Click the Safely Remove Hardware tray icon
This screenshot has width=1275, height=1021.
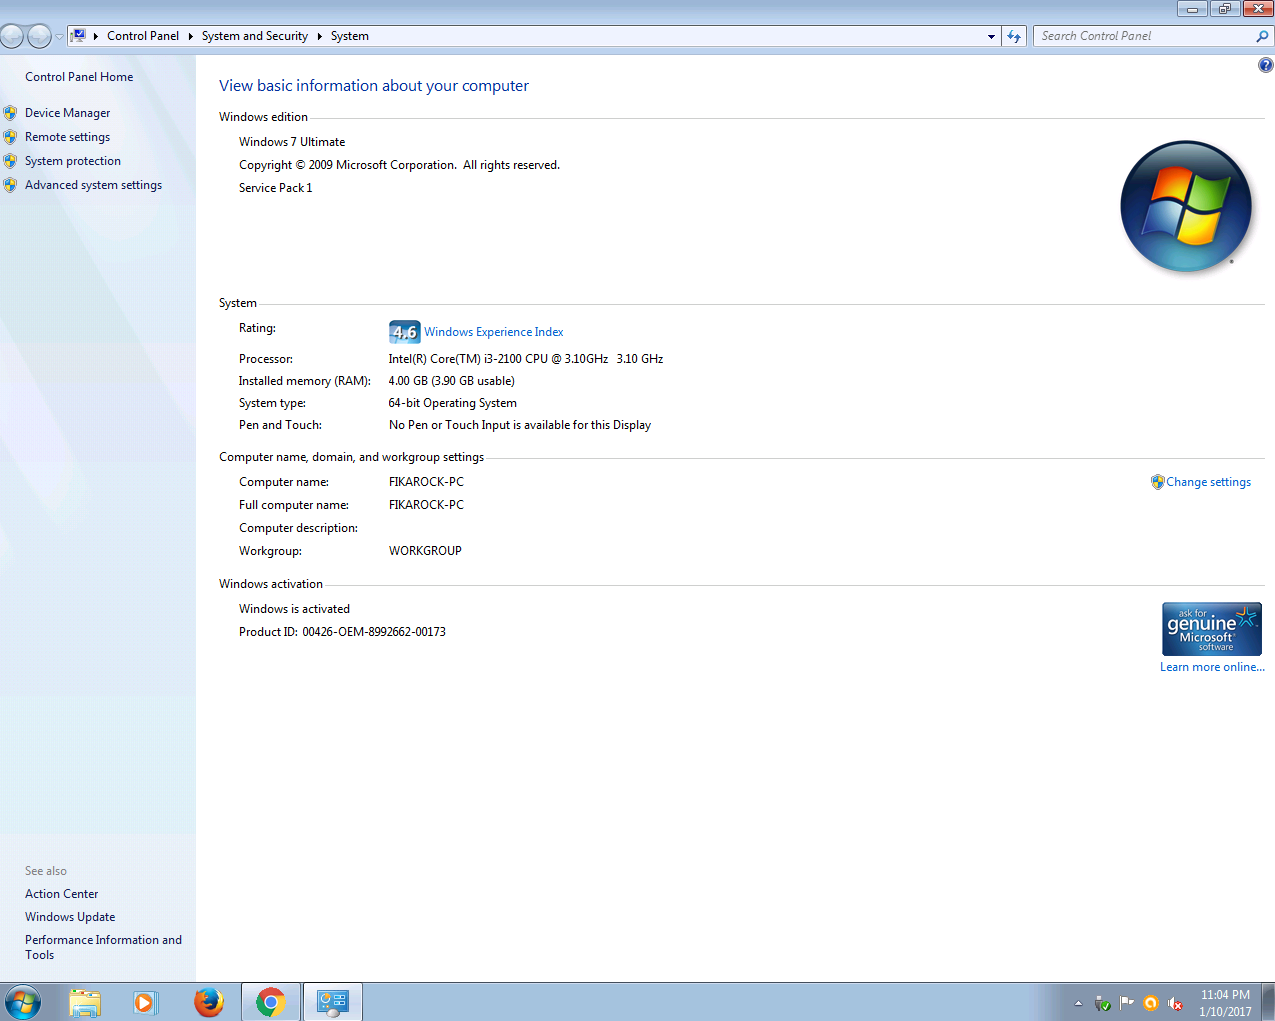[1103, 1003]
